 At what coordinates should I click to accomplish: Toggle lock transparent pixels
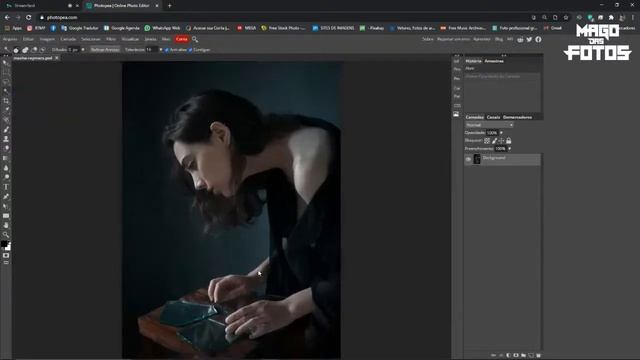[x=487, y=140]
